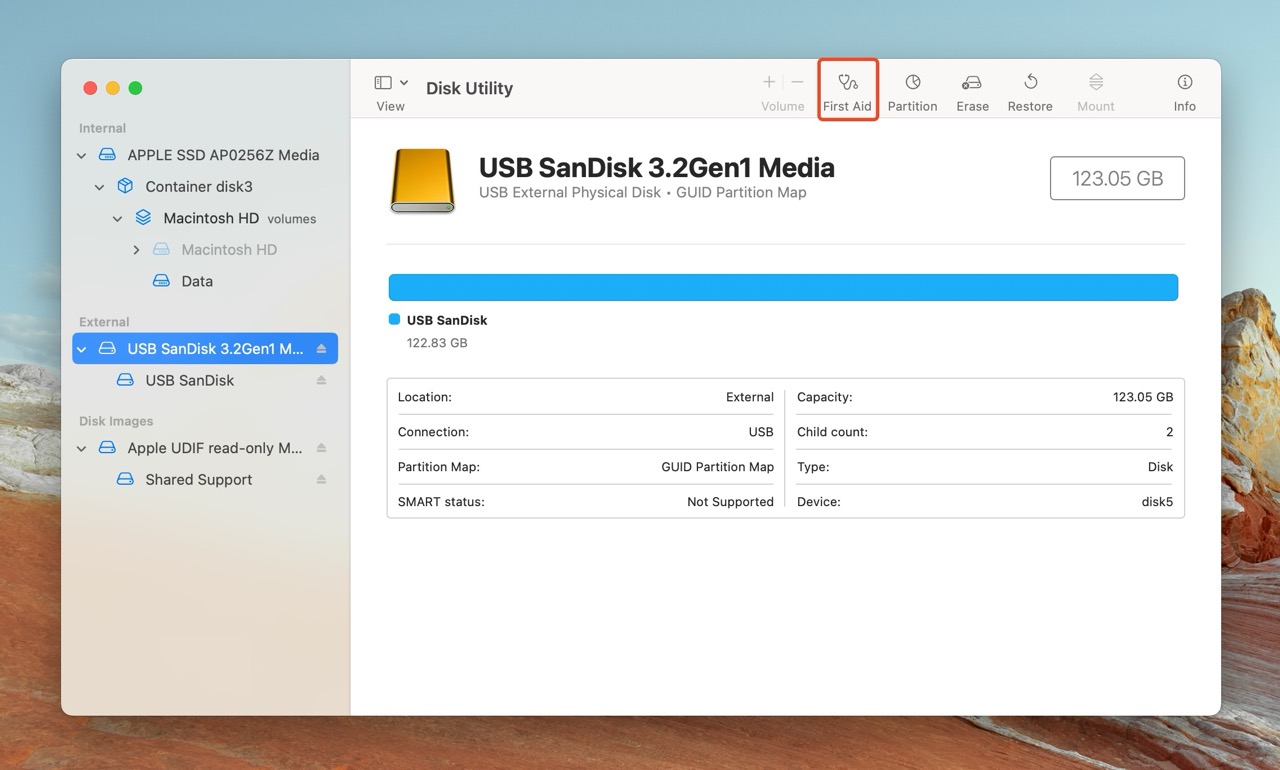This screenshot has height=770, width=1280.
Task: Remove a volume with the minus icon
Action: click(797, 82)
